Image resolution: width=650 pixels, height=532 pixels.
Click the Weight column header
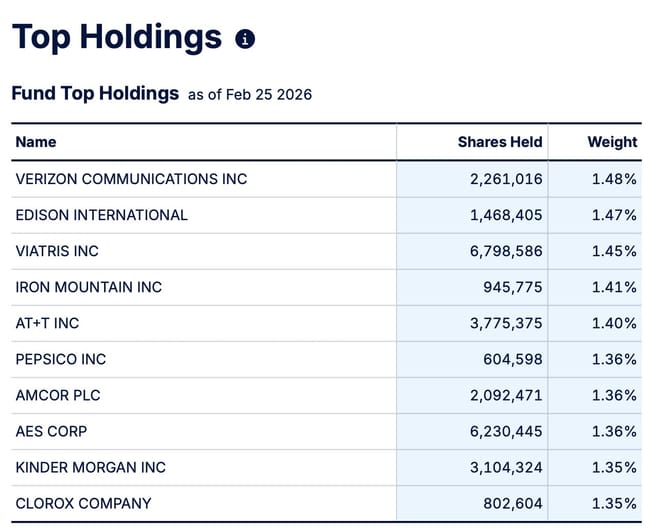(612, 142)
